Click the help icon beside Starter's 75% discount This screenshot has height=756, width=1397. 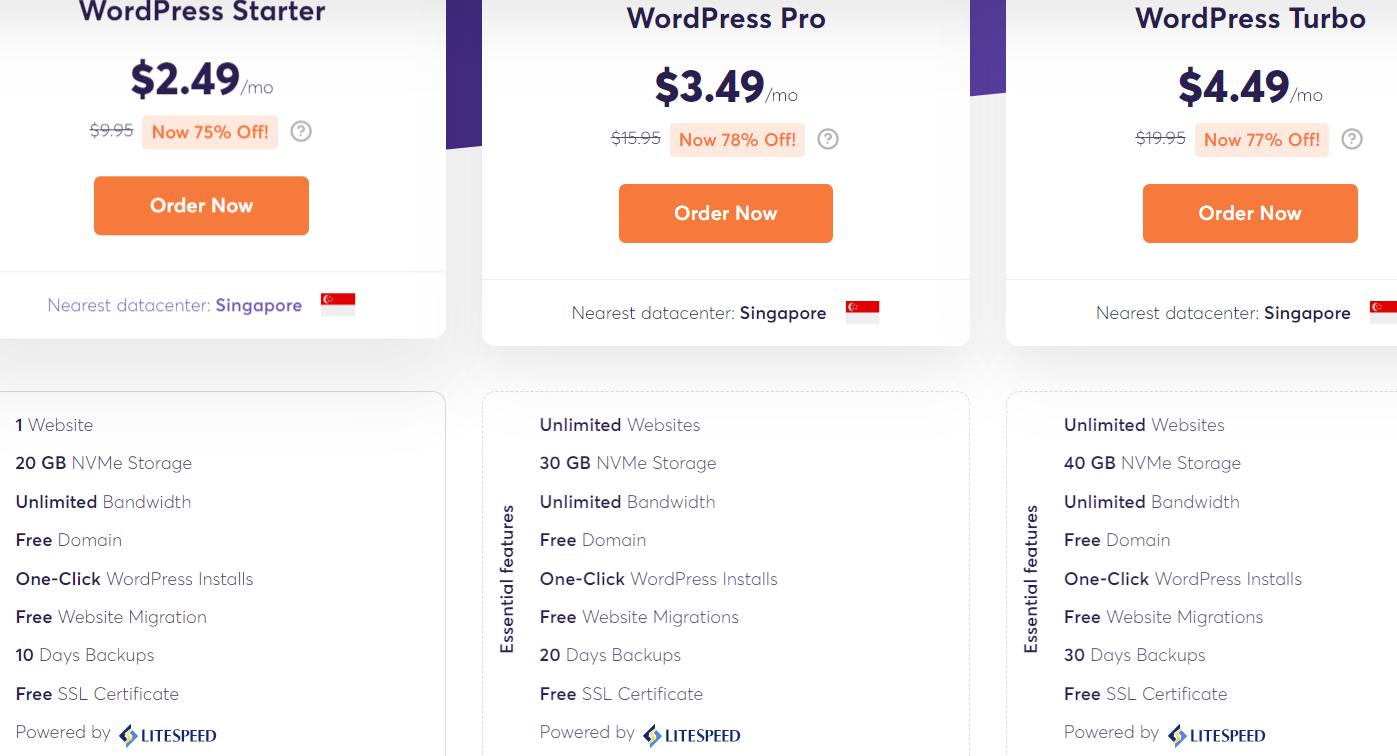[301, 131]
